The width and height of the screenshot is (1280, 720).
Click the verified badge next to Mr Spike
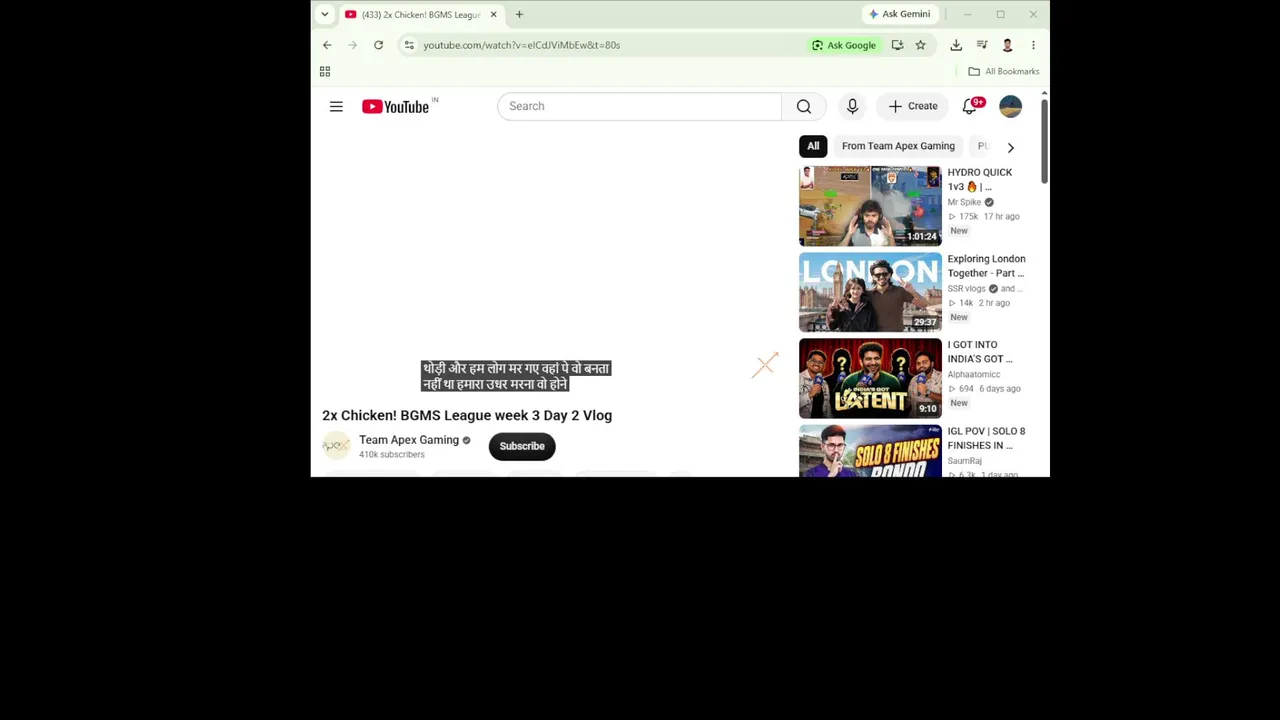(989, 202)
